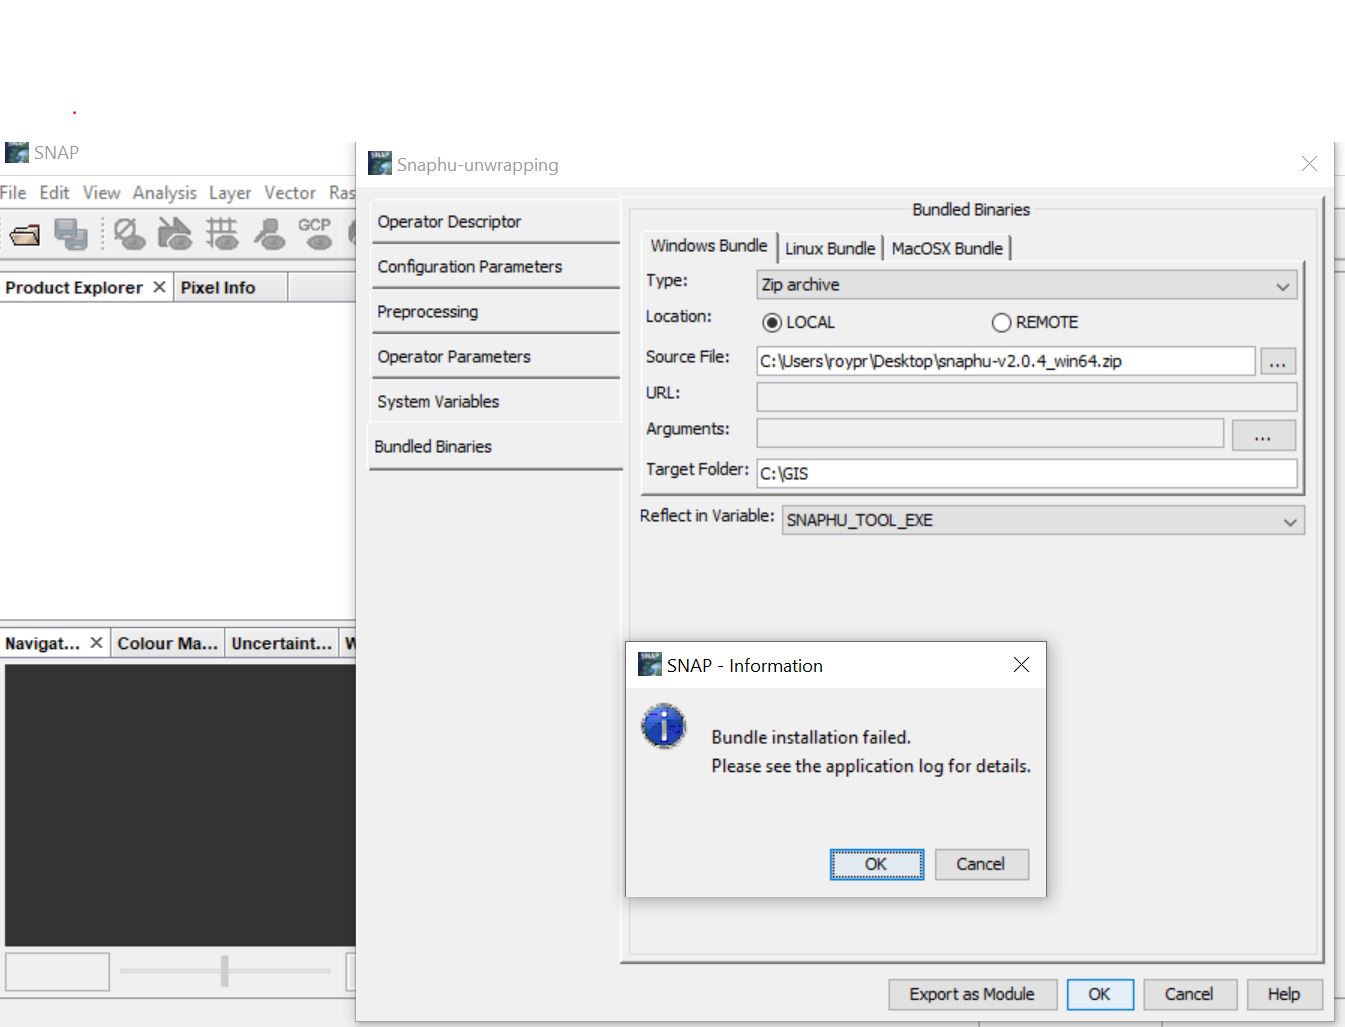This screenshot has height=1027, width=1345.
Task: Open the Operator Parameters section
Action: click(454, 357)
